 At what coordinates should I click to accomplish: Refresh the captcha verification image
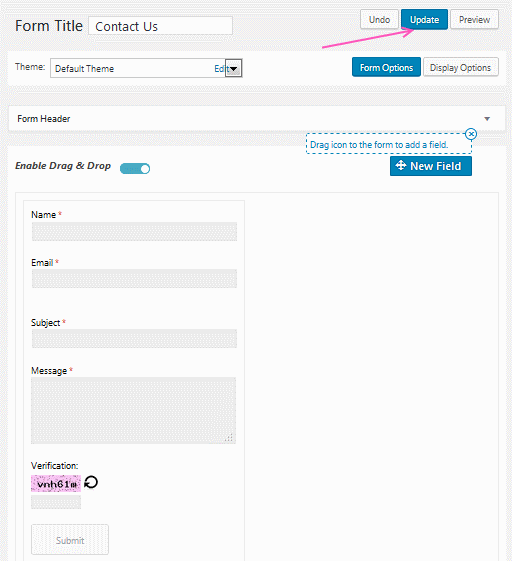point(91,482)
